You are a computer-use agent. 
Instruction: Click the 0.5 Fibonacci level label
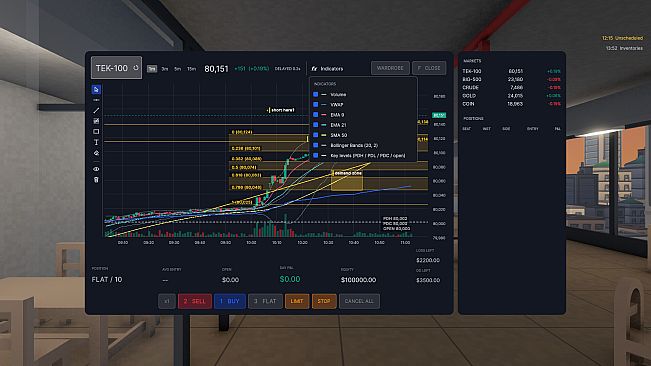point(244,168)
